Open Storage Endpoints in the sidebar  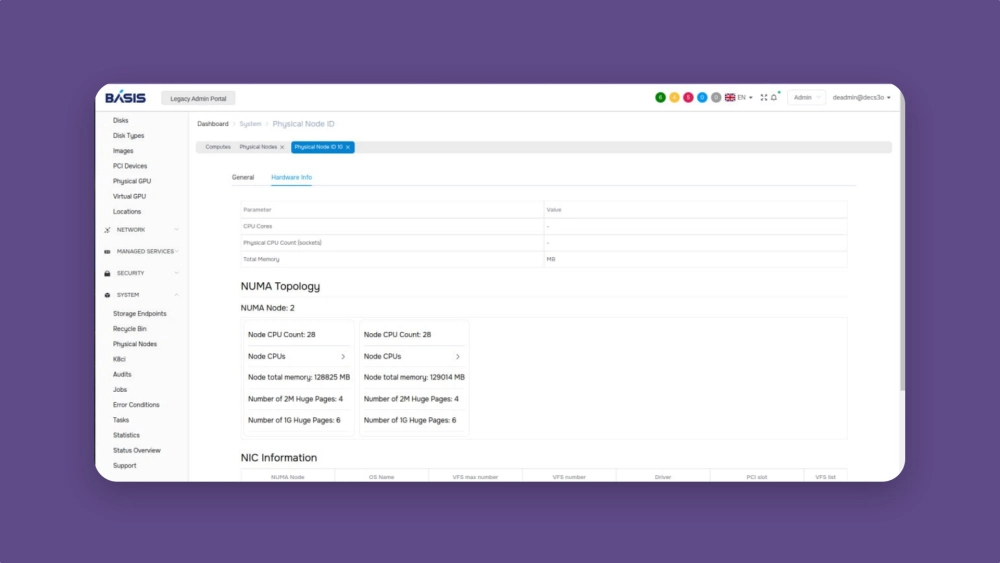[140, 314]
